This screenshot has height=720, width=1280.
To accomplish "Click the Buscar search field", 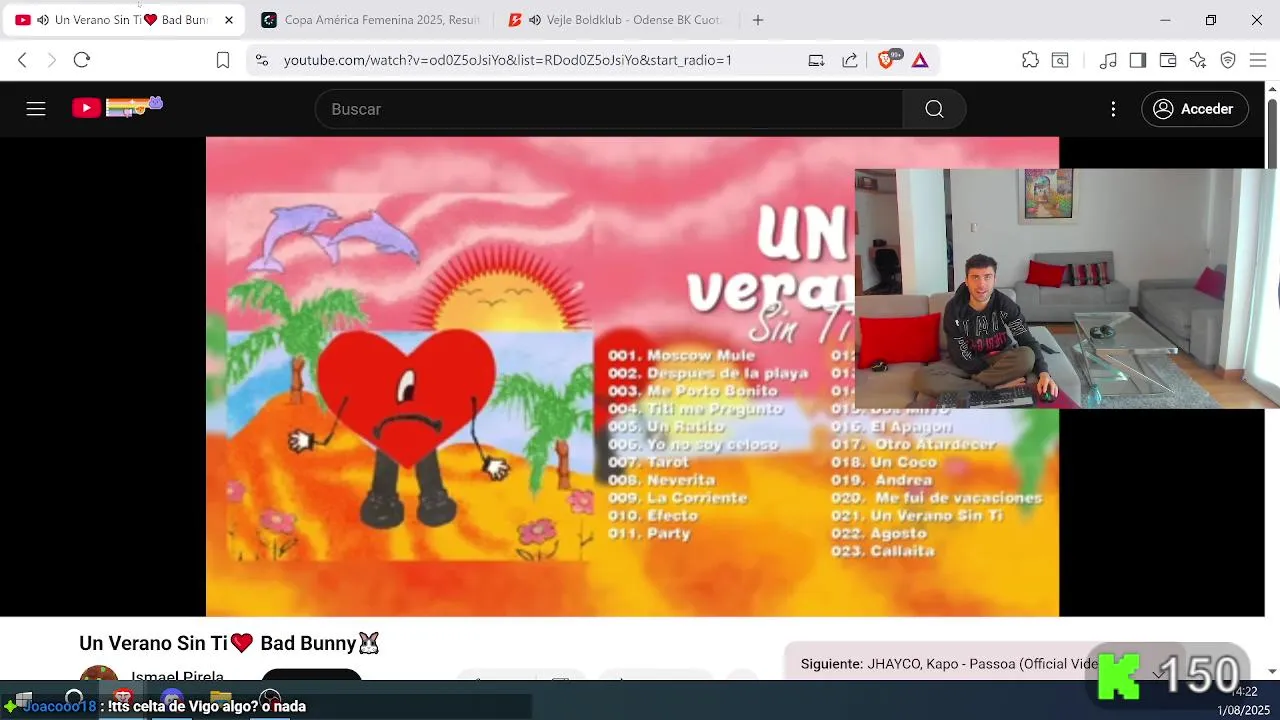I will tap(609, 109).
